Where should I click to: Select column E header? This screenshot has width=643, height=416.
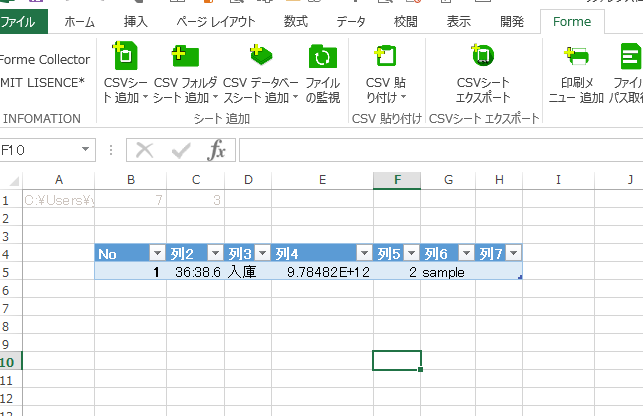pos(322,179)
